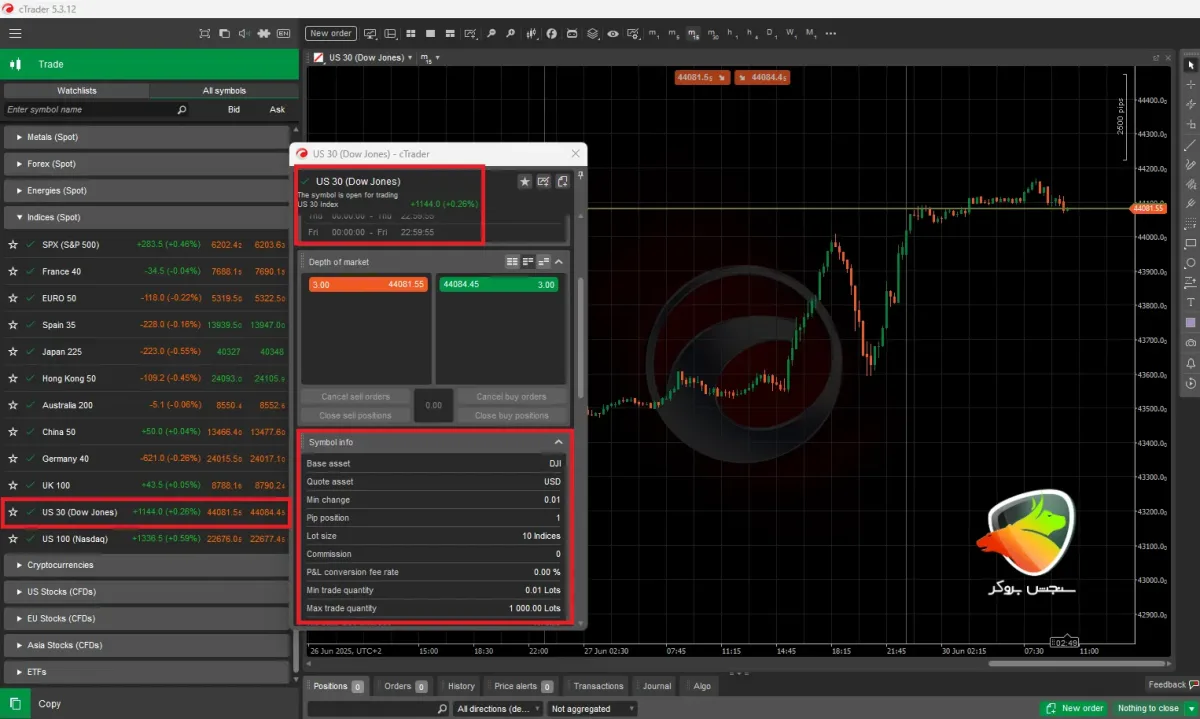Star the SPX (S&P 500) symbol
The image size is (1200, 719).
(13, 244)
